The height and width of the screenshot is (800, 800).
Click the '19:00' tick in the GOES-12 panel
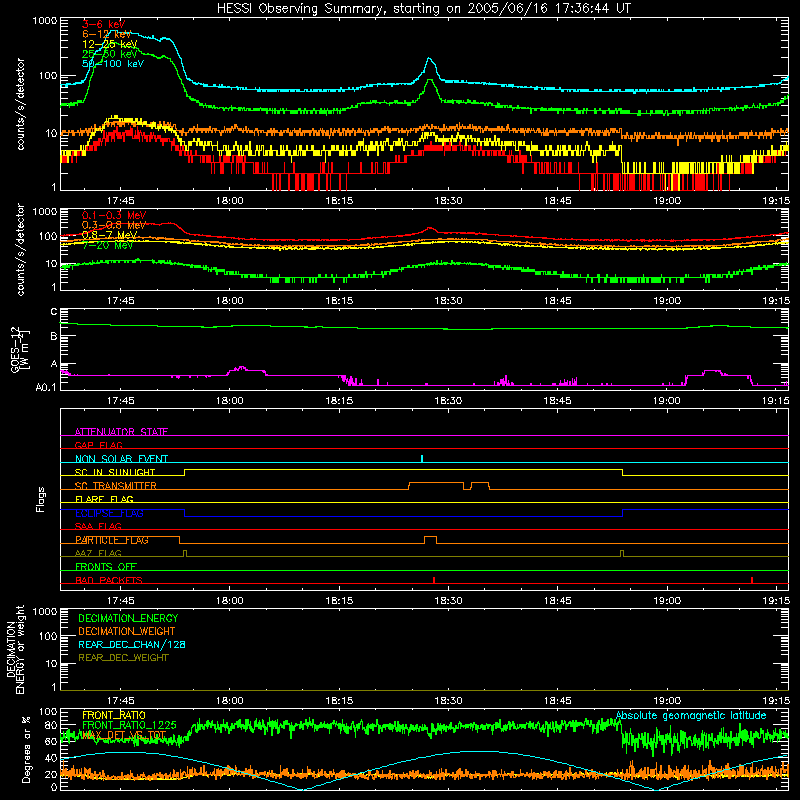pyautogui.click(x=667, y=401)
